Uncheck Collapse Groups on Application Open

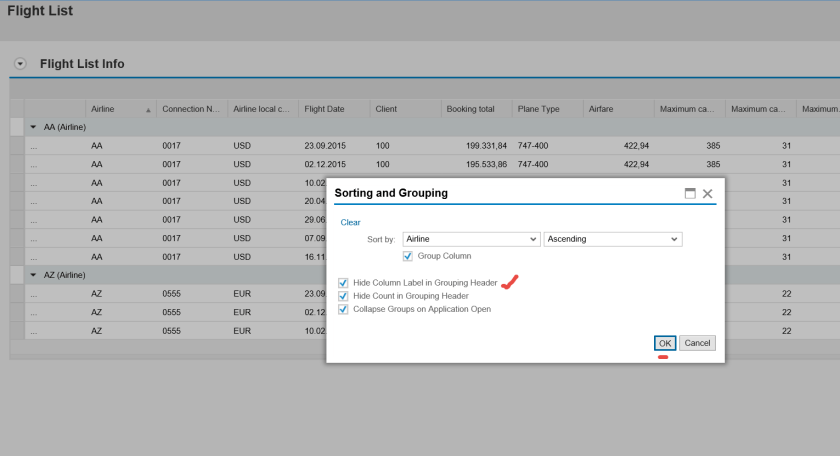pyautogui.click(x=345, y=309)
